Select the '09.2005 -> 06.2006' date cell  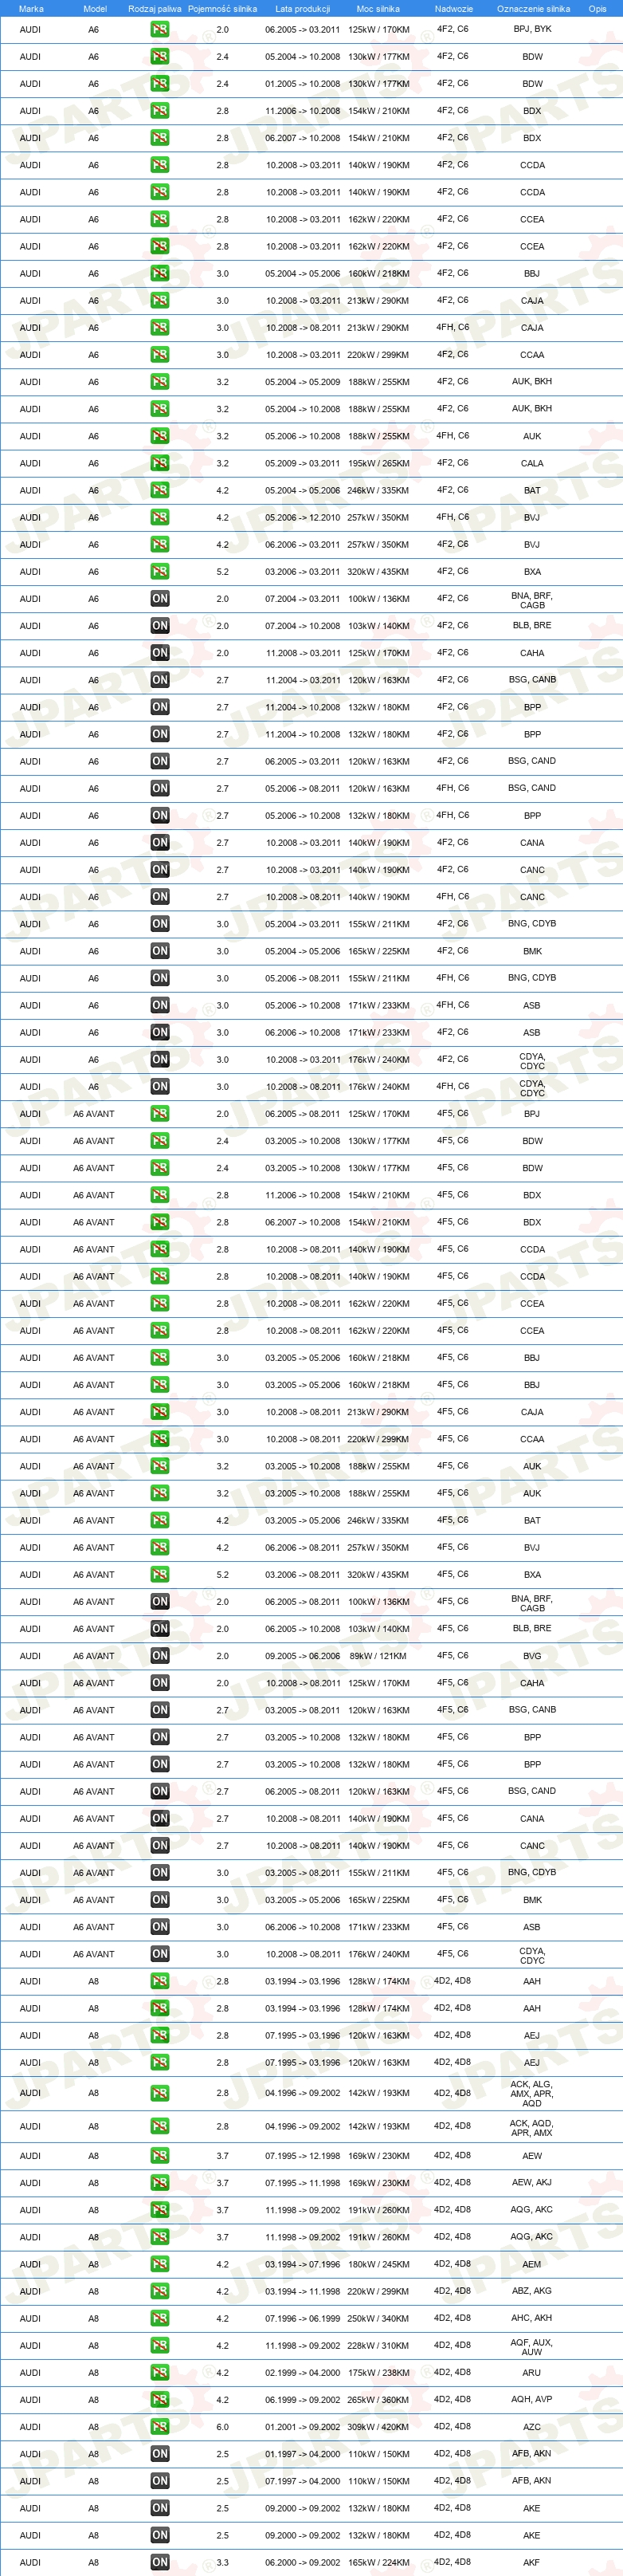tap(302, 1656)
